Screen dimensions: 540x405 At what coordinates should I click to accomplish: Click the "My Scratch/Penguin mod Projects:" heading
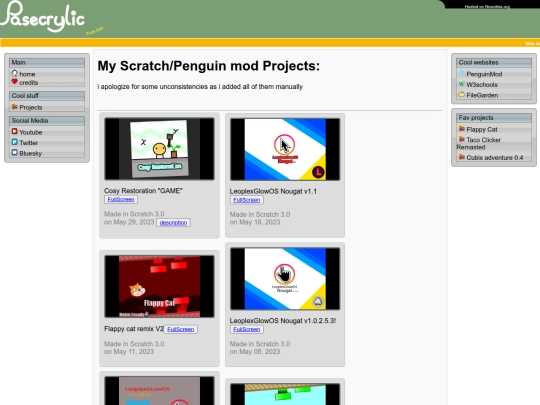pyautogui.click(x=209, y=66)
